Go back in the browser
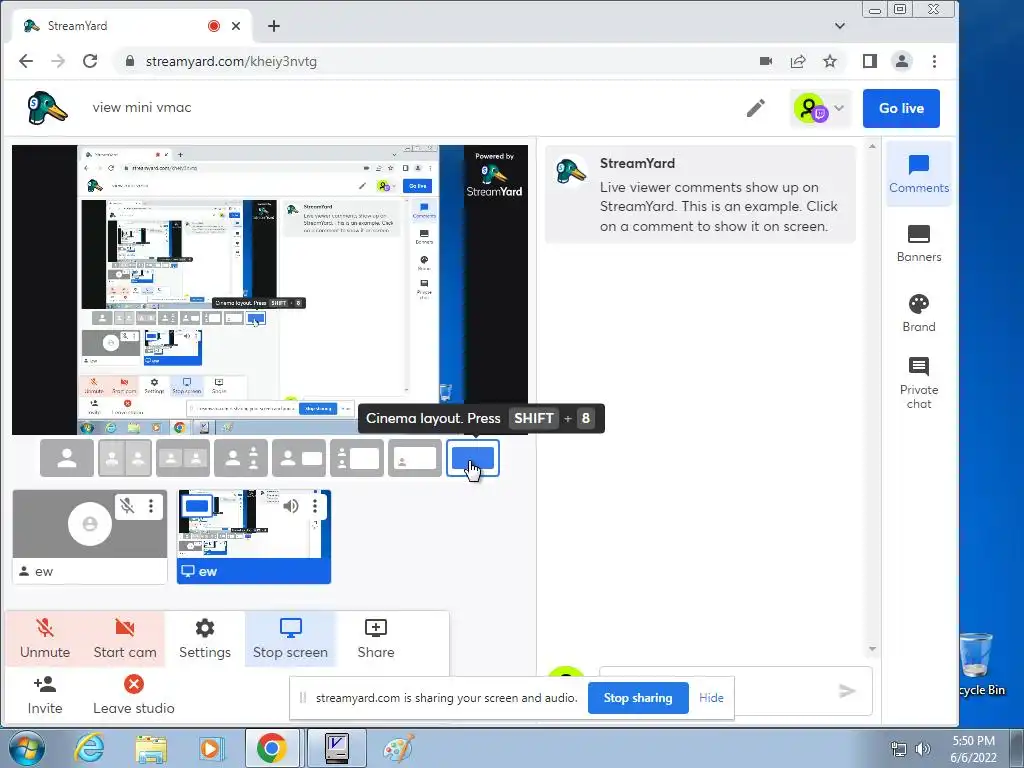1024x768 pixels. [26, 61]
